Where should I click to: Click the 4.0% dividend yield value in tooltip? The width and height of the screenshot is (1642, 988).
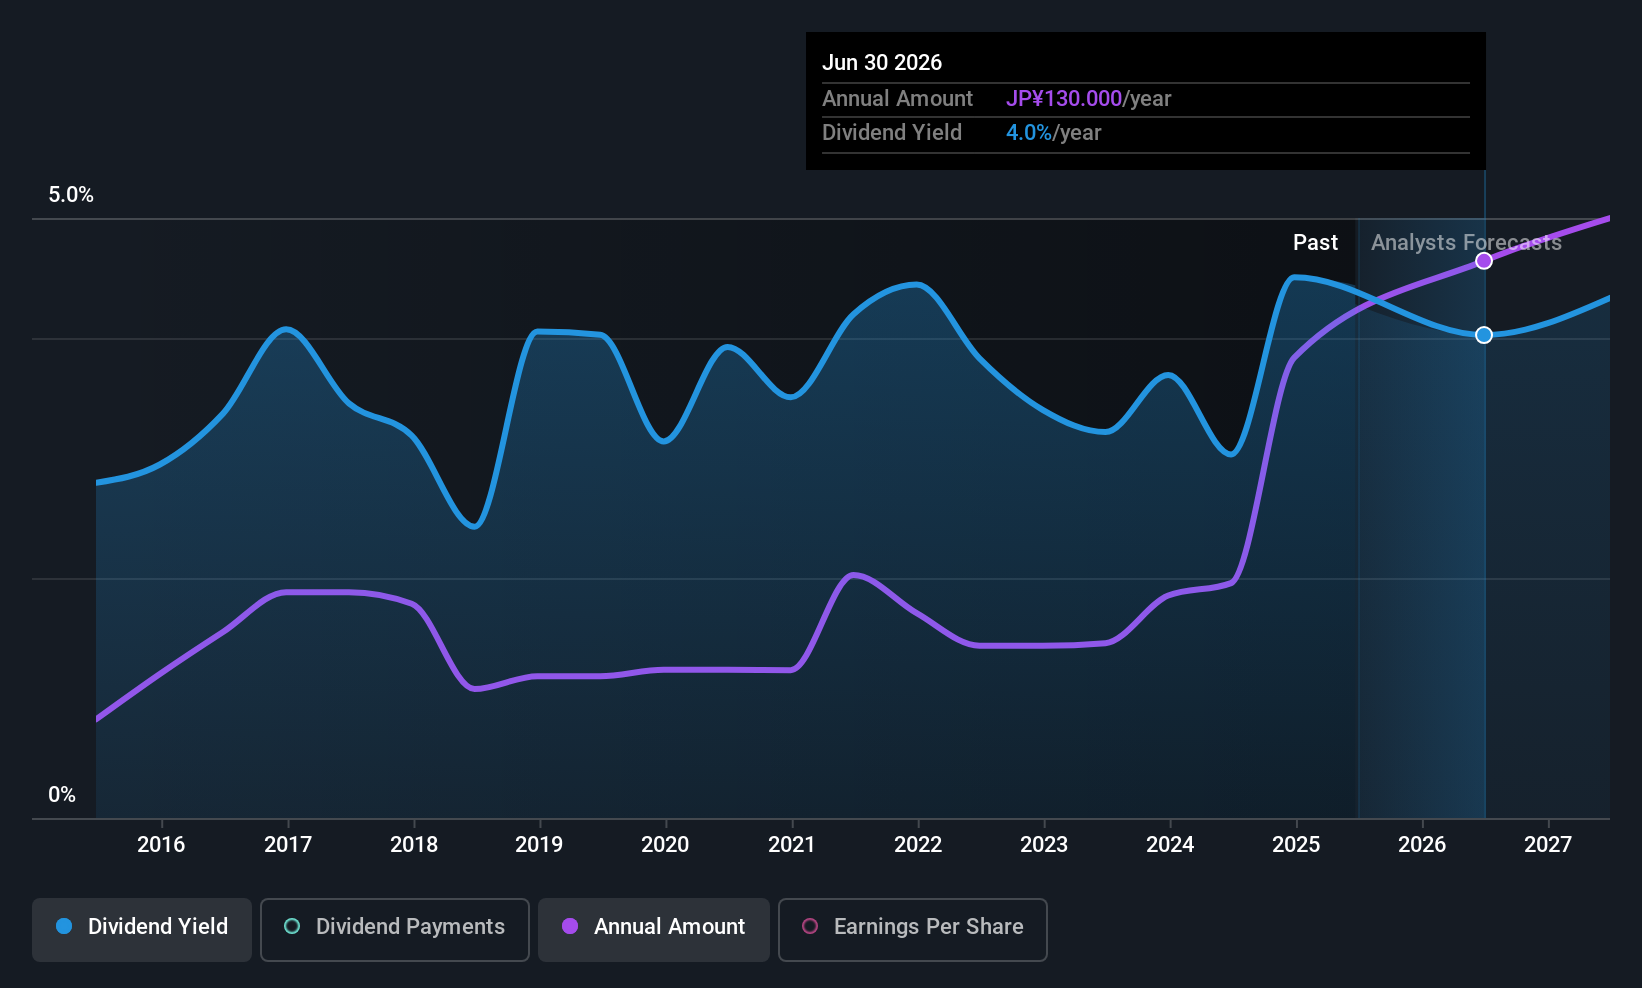1029,132
